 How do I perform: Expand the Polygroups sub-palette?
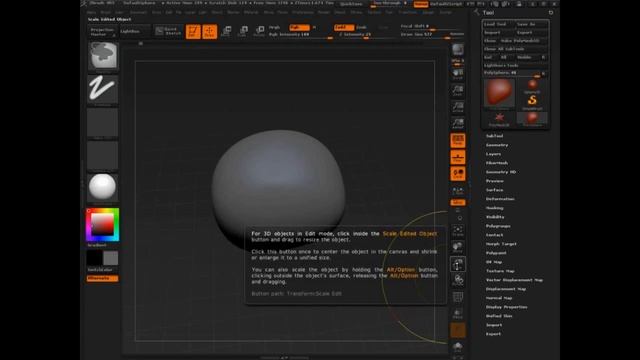(498, 226)
